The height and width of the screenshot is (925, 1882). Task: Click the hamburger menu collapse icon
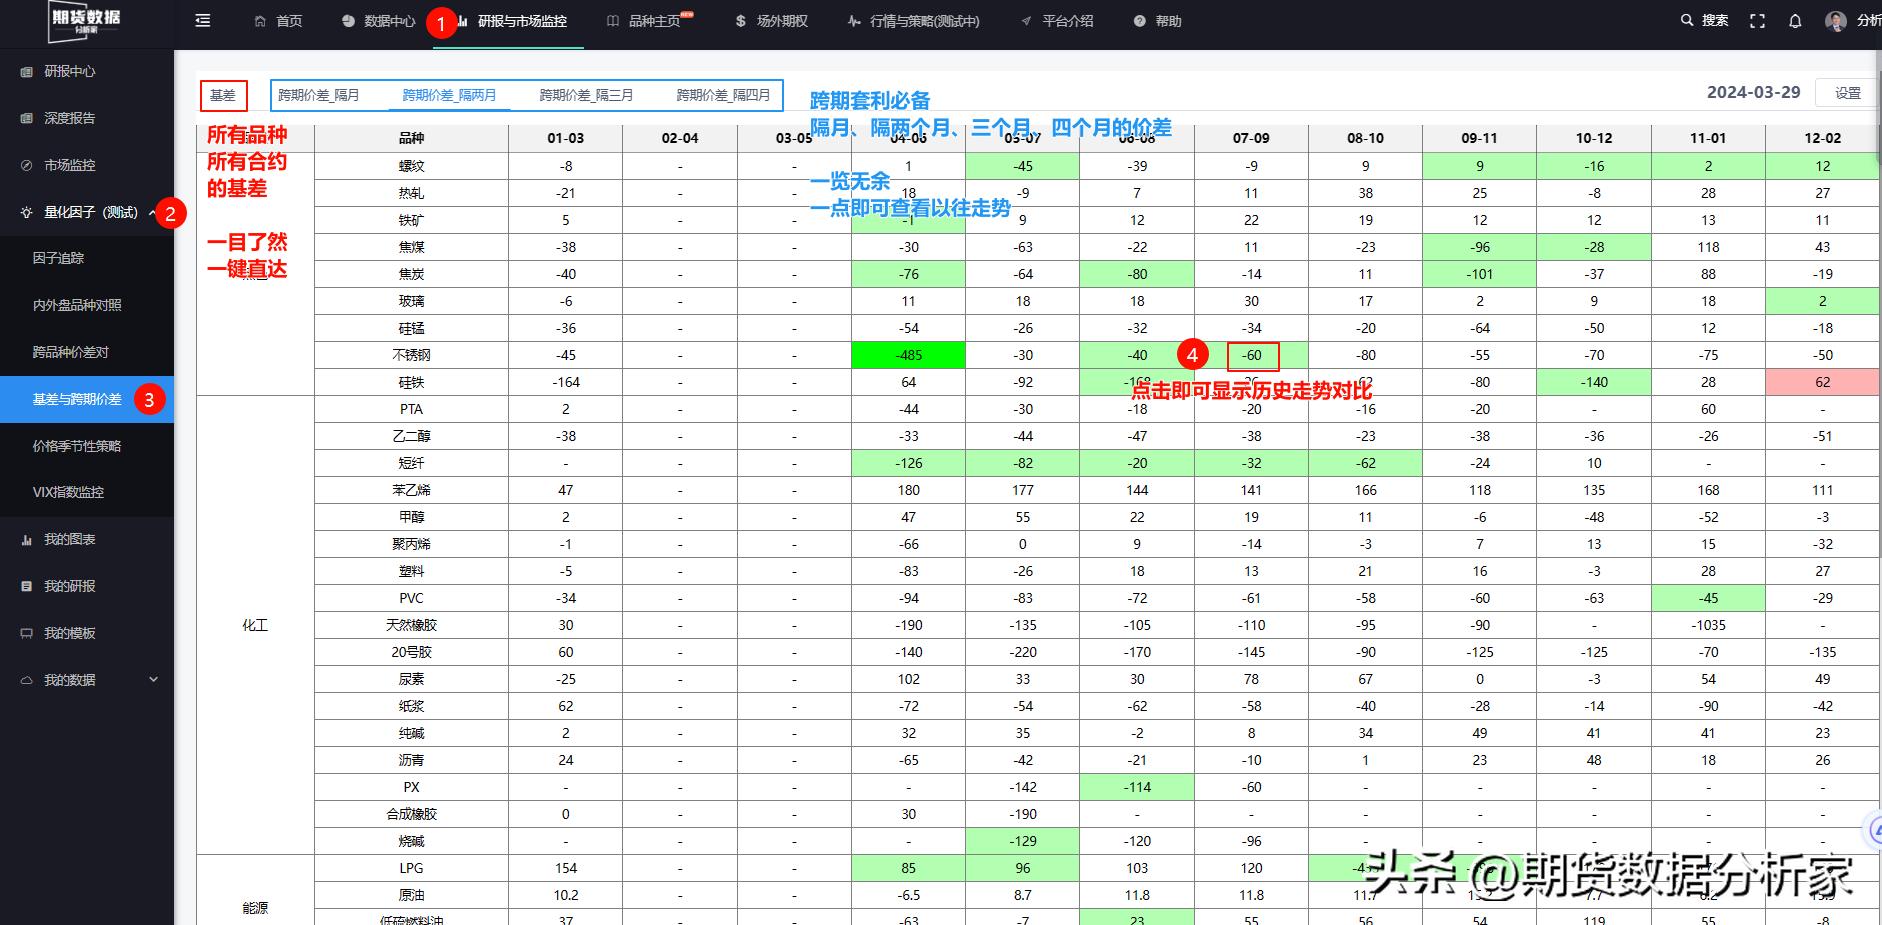click(203, 21)
